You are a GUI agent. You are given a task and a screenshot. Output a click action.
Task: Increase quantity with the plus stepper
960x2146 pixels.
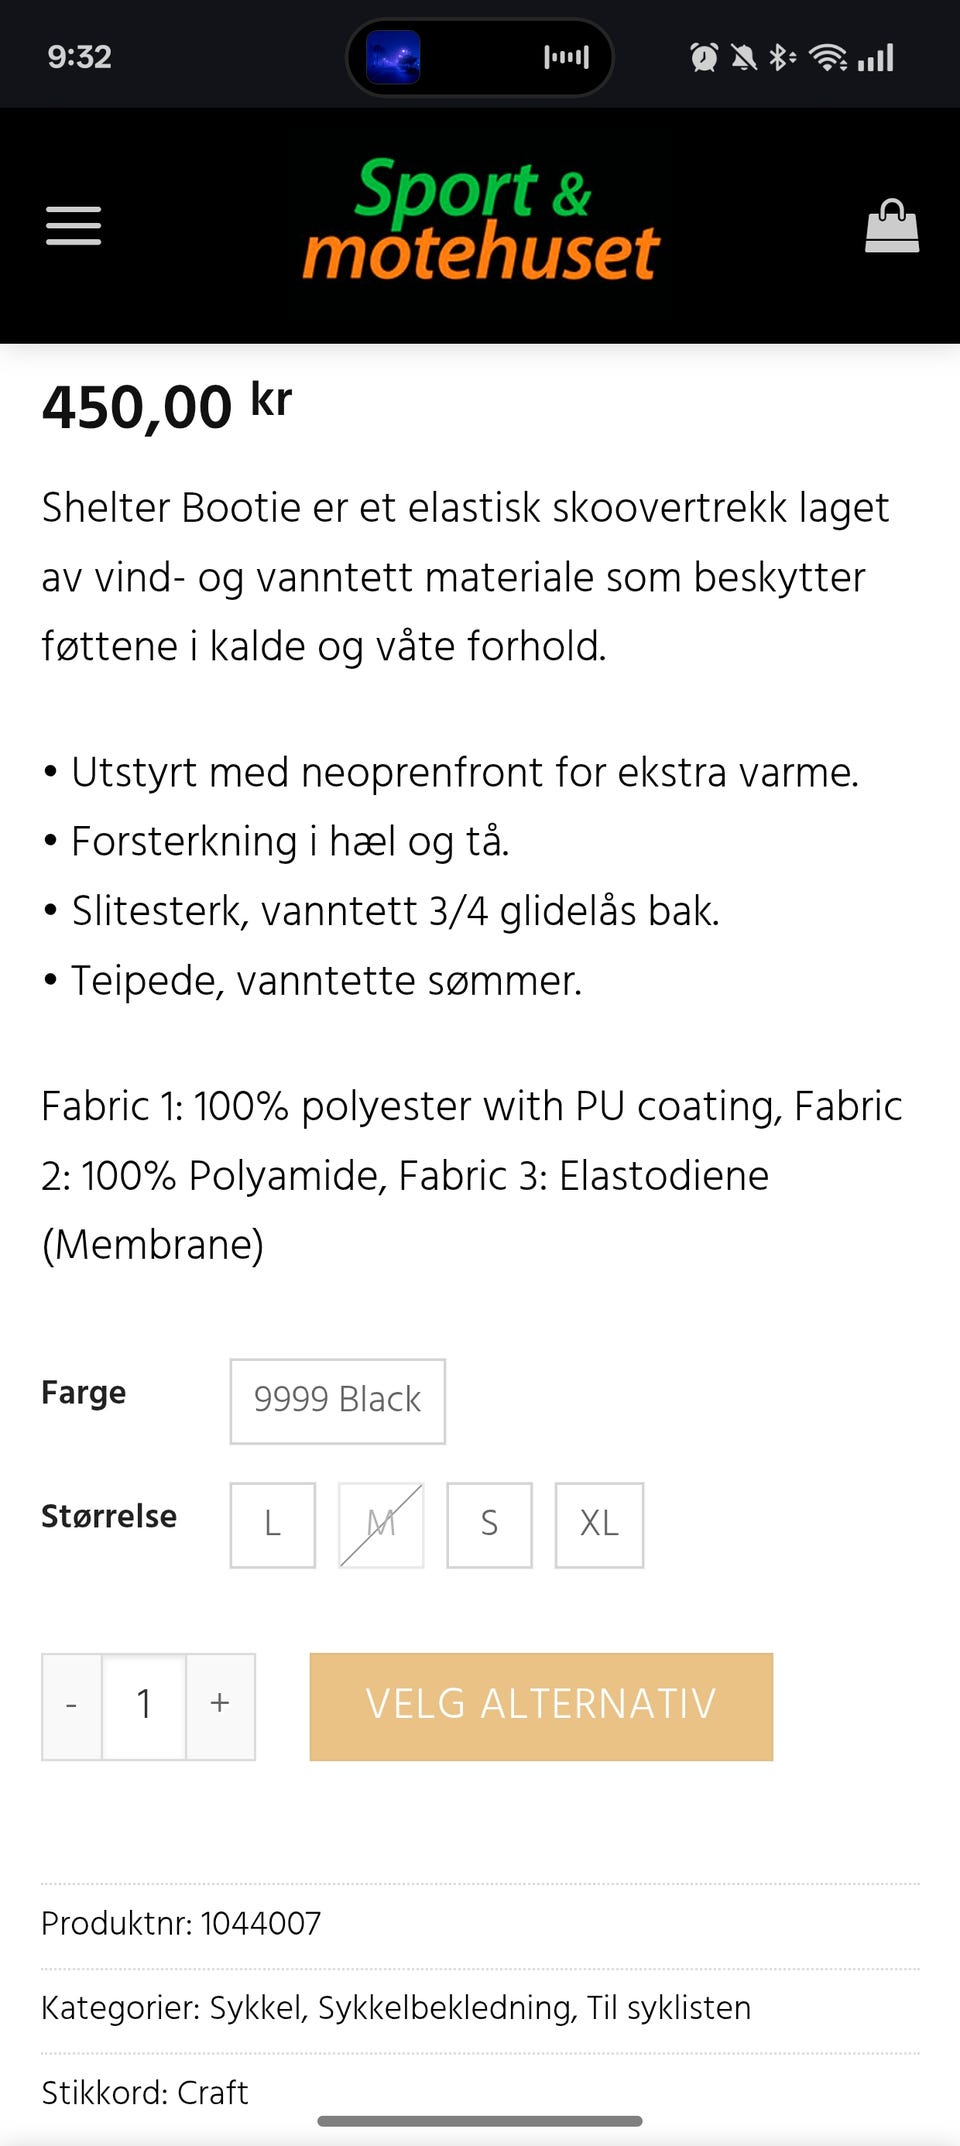219,1705
